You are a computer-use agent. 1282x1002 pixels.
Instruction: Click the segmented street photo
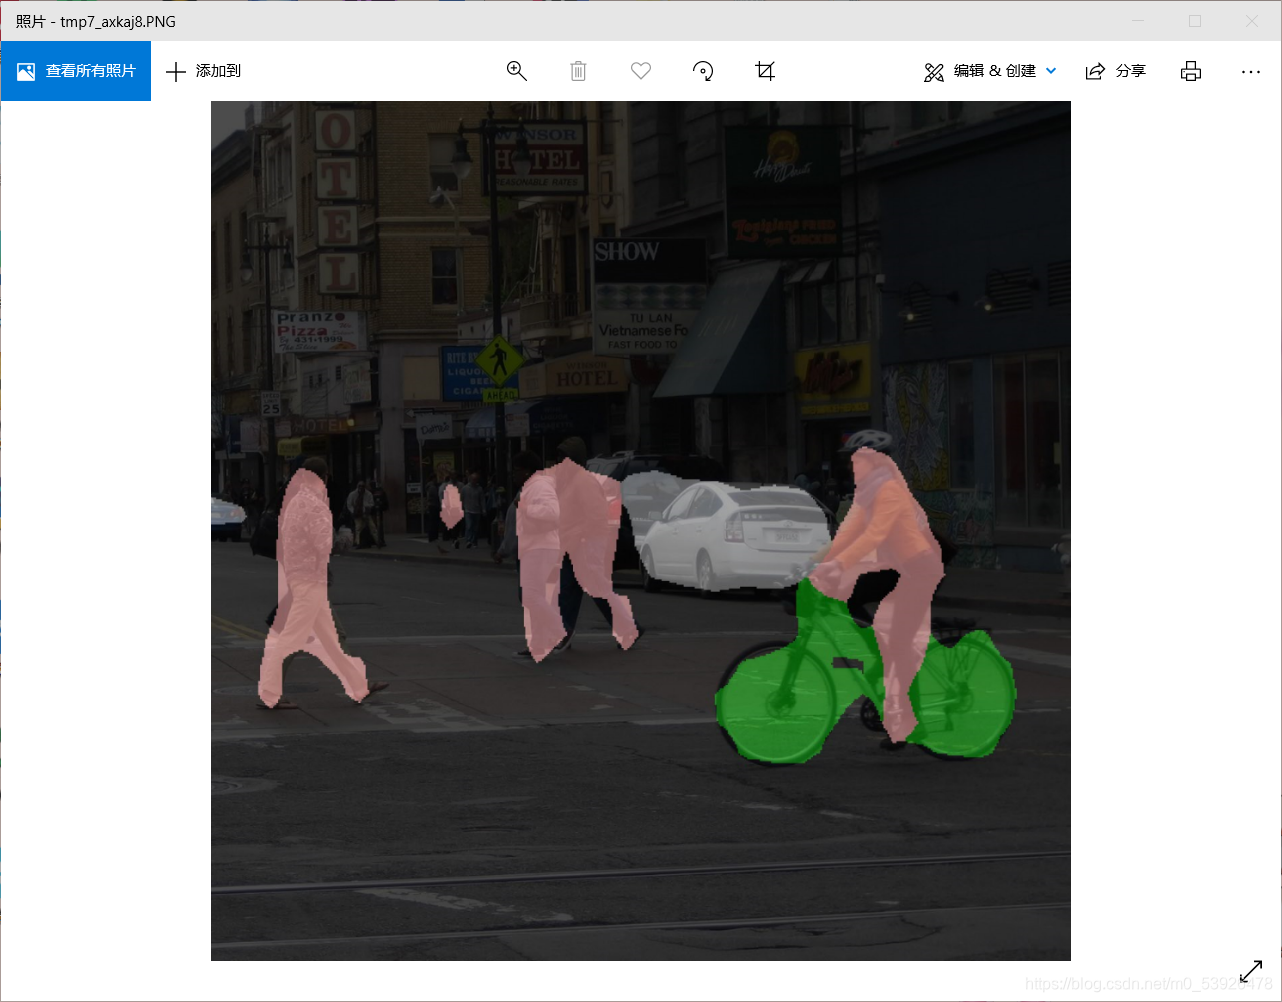pos(641,531)
